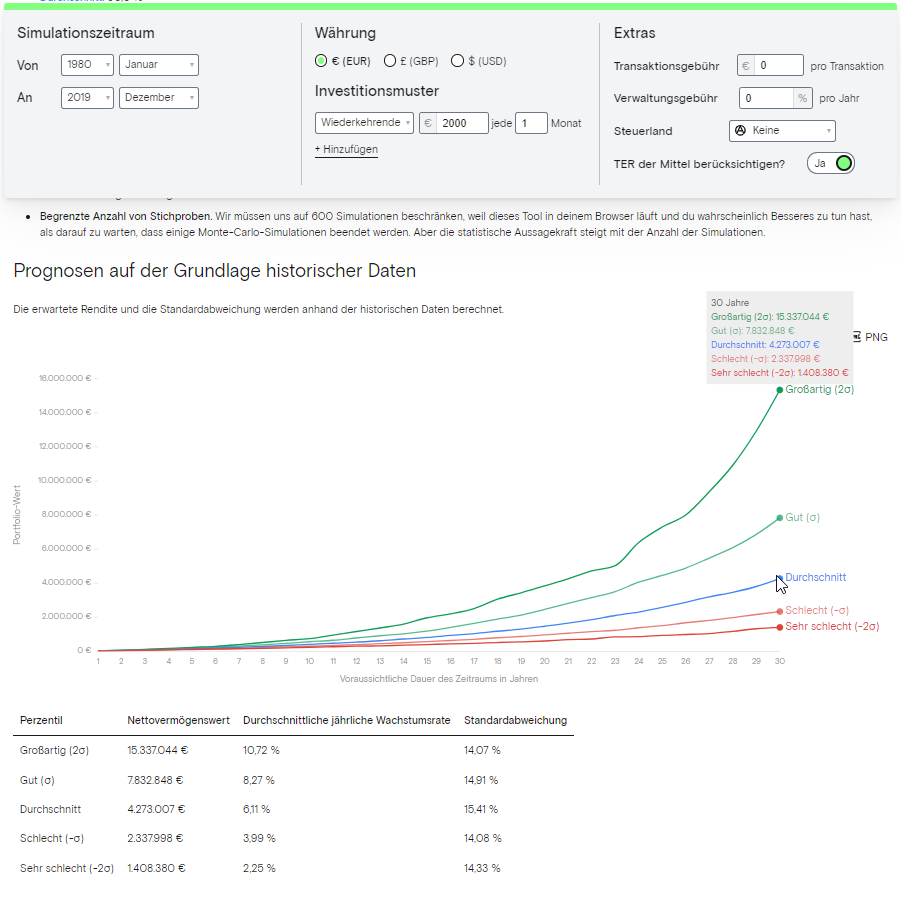The image size is (901, 899).
Task: Open the Dezember end month dropdown
Action: 158,98
